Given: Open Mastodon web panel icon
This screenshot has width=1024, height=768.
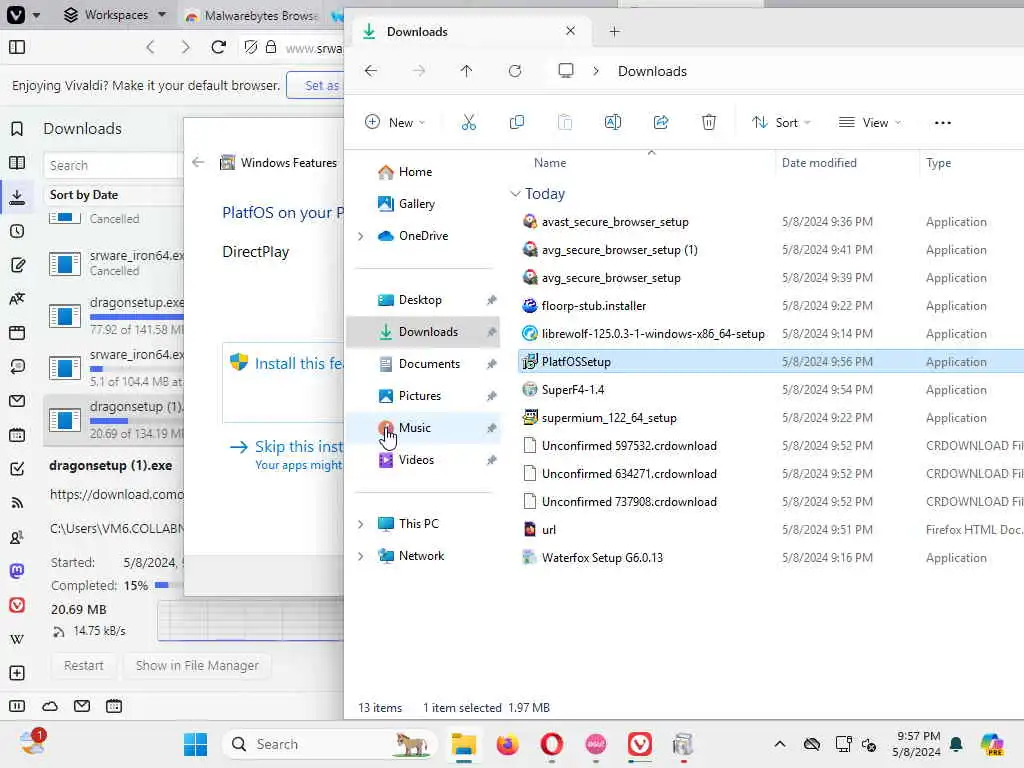Looking at the screenshot, I should tap(18, 571).
